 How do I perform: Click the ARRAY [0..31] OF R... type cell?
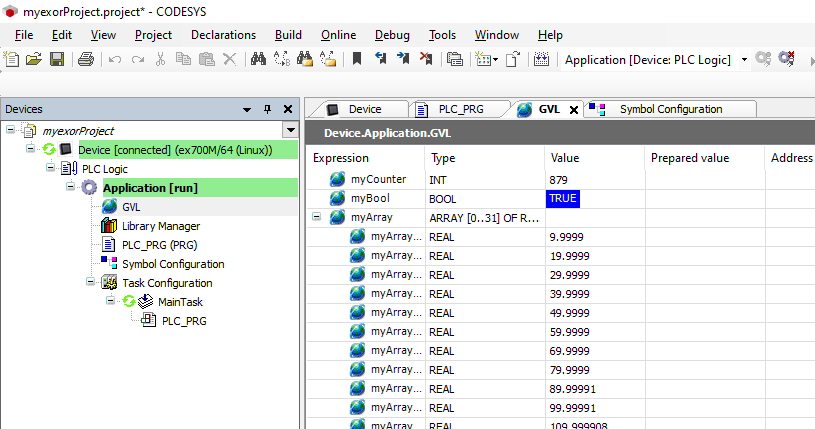tap(484, 218)
